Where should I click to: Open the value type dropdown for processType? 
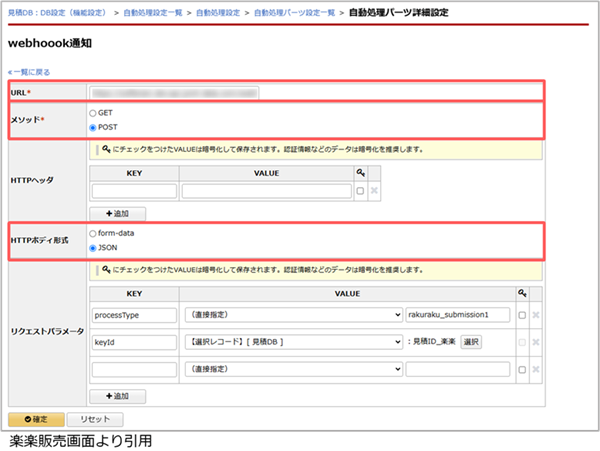(292, 315)
